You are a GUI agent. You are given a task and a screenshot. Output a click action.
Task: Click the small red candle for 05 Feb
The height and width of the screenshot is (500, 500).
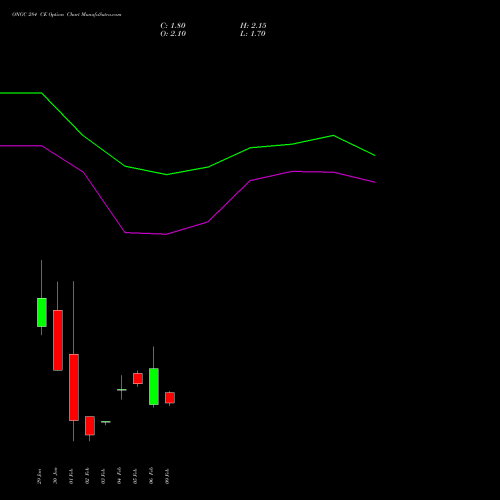[x=138, y=379]
